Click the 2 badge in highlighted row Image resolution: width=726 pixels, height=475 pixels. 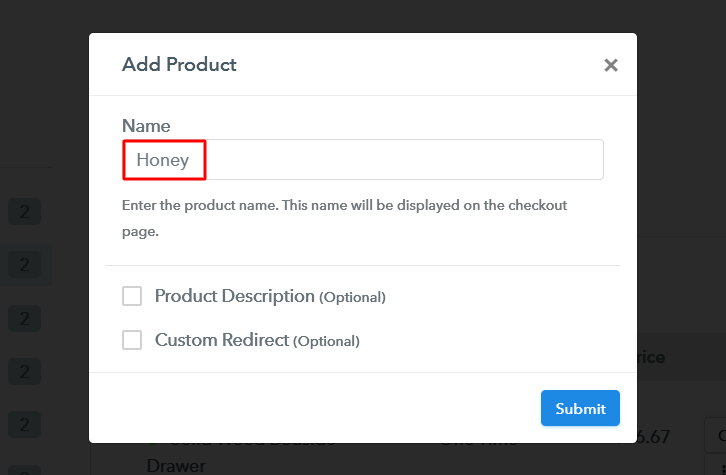25,265
